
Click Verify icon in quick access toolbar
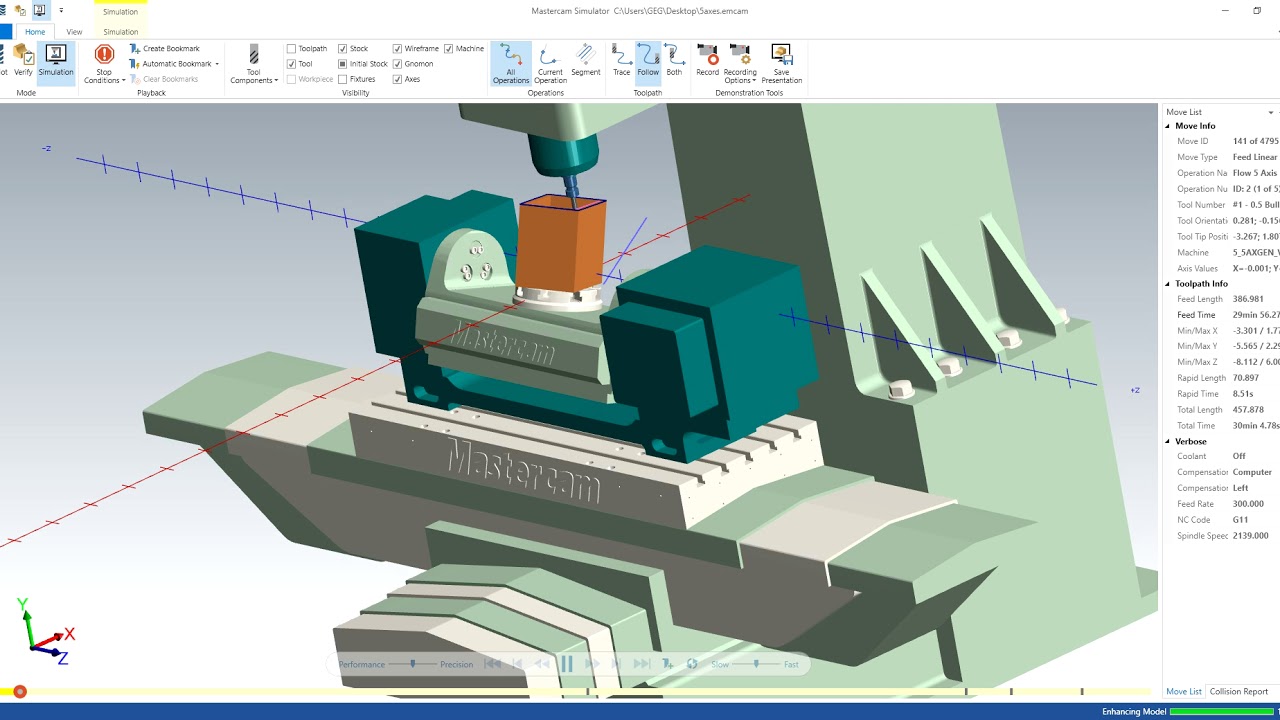(21, 11)
